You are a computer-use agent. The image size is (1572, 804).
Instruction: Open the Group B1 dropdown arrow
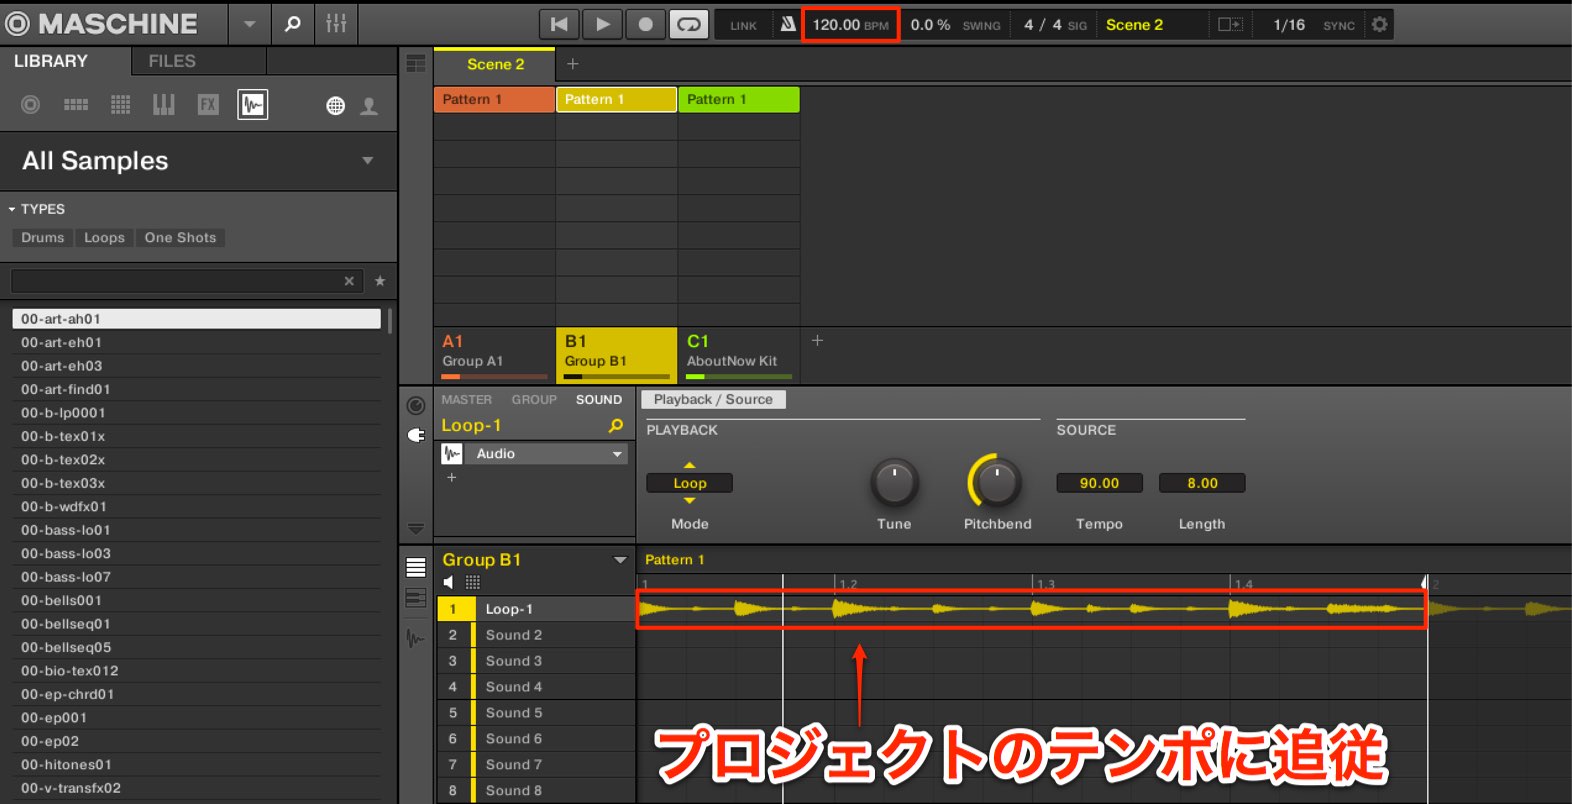click(x=620, y=560)
